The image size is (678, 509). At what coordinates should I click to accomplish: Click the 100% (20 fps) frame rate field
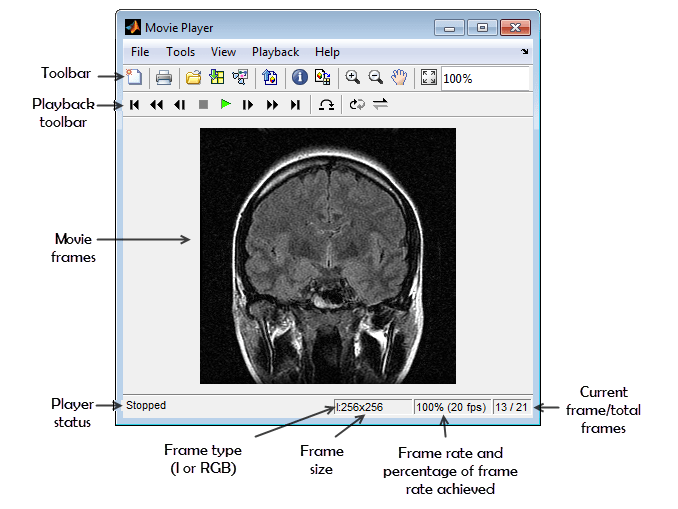tap(452, 407)
